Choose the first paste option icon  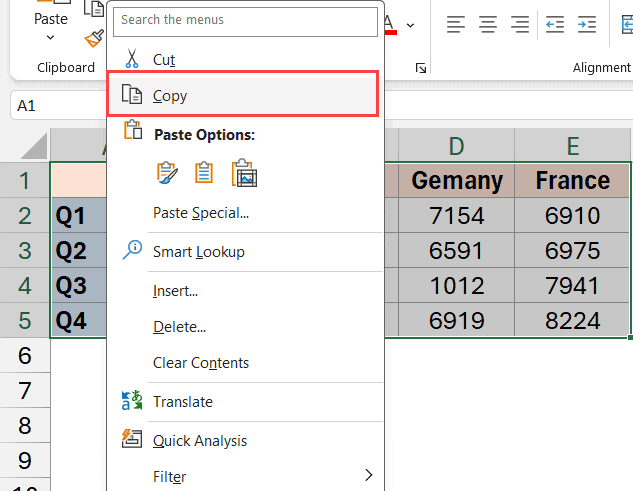point(166,172)
